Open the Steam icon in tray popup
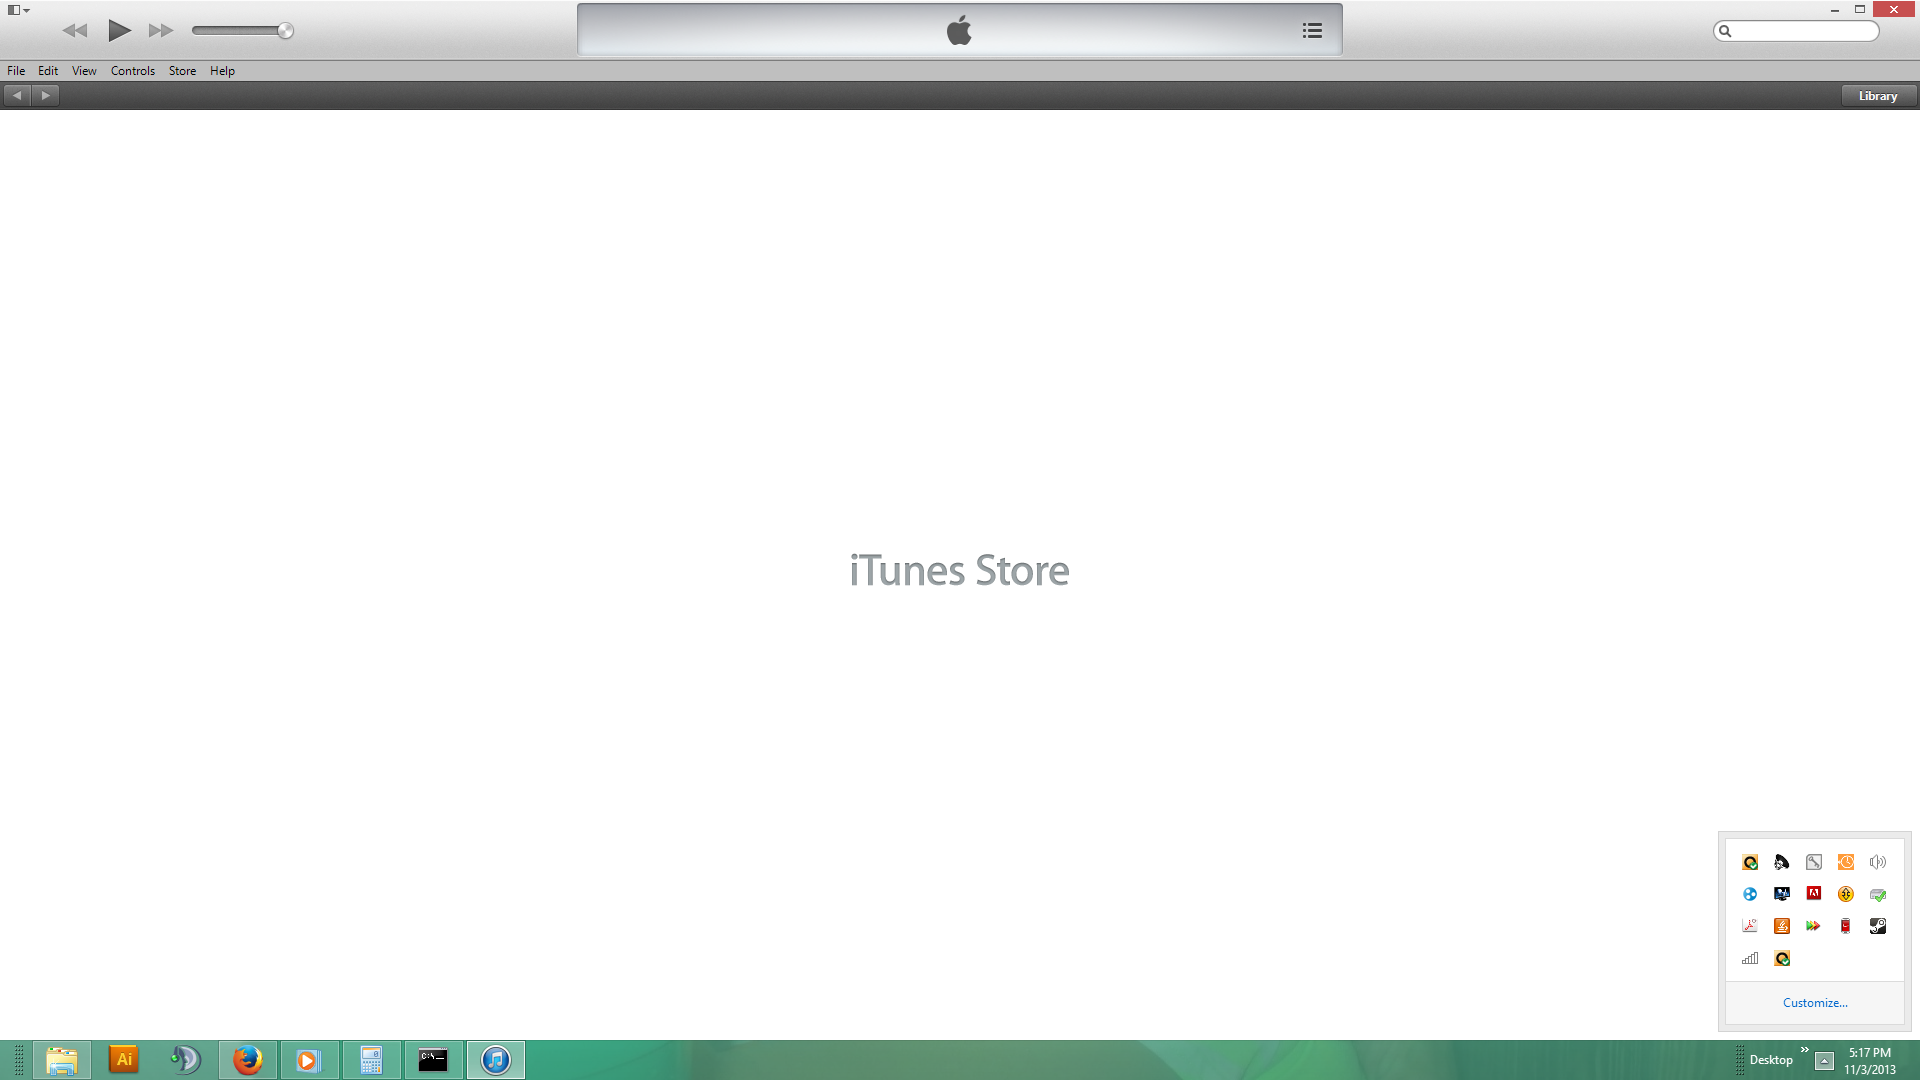The width and height of the screenshot is (1920, 1080). coord(1877,926)
